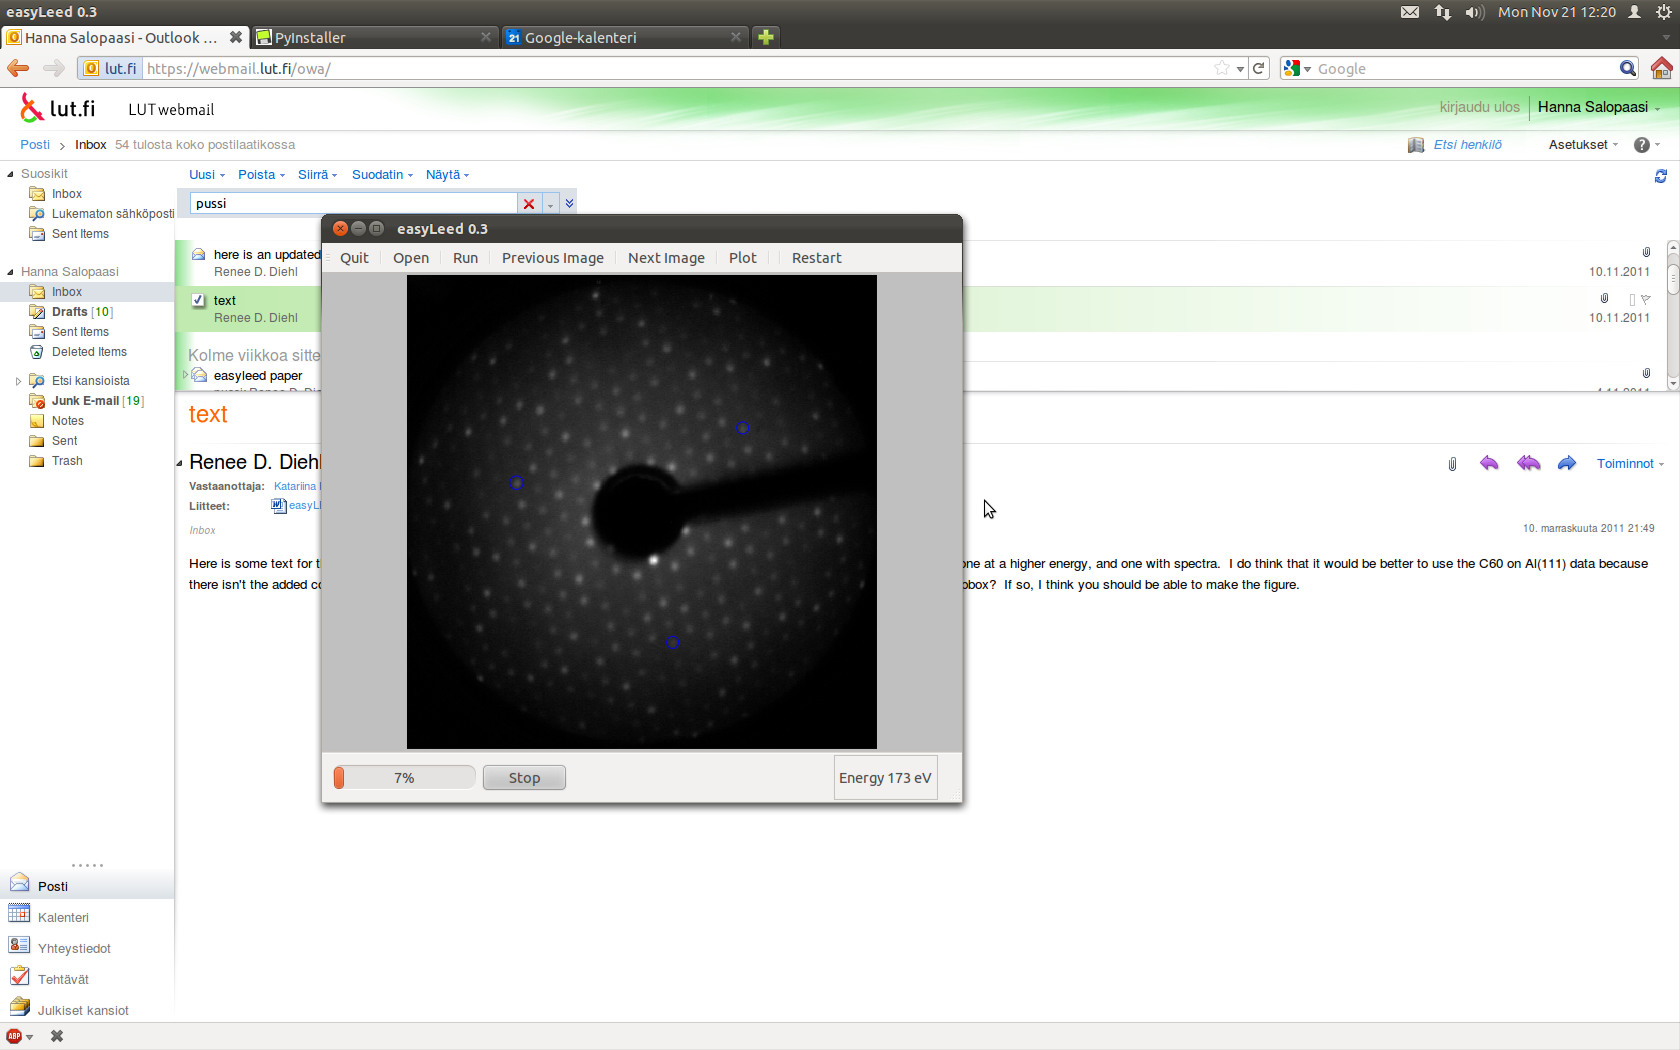
Task: Click the 7% progress bar
Action: click(404, 778)
